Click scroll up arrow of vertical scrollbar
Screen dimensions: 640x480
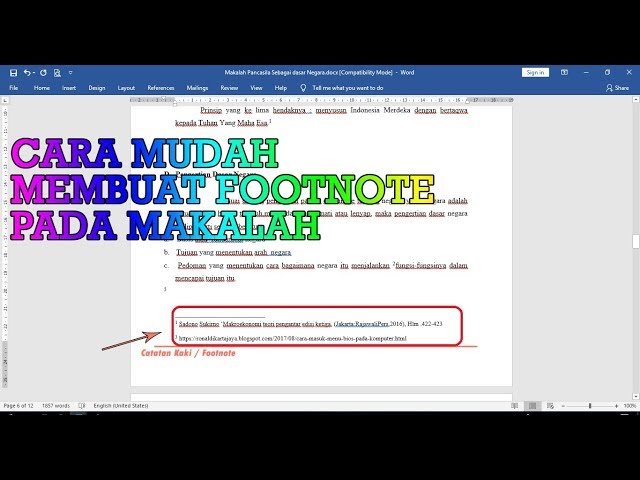coord(636,100)
